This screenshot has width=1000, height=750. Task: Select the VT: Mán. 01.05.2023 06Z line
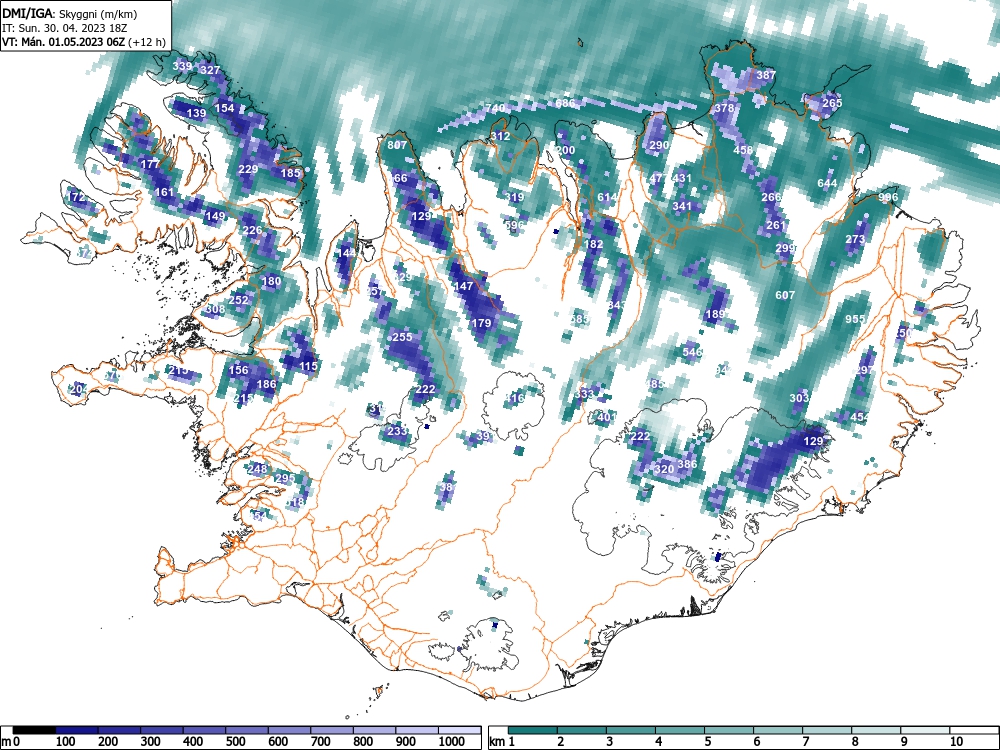[x=84, y=42]
